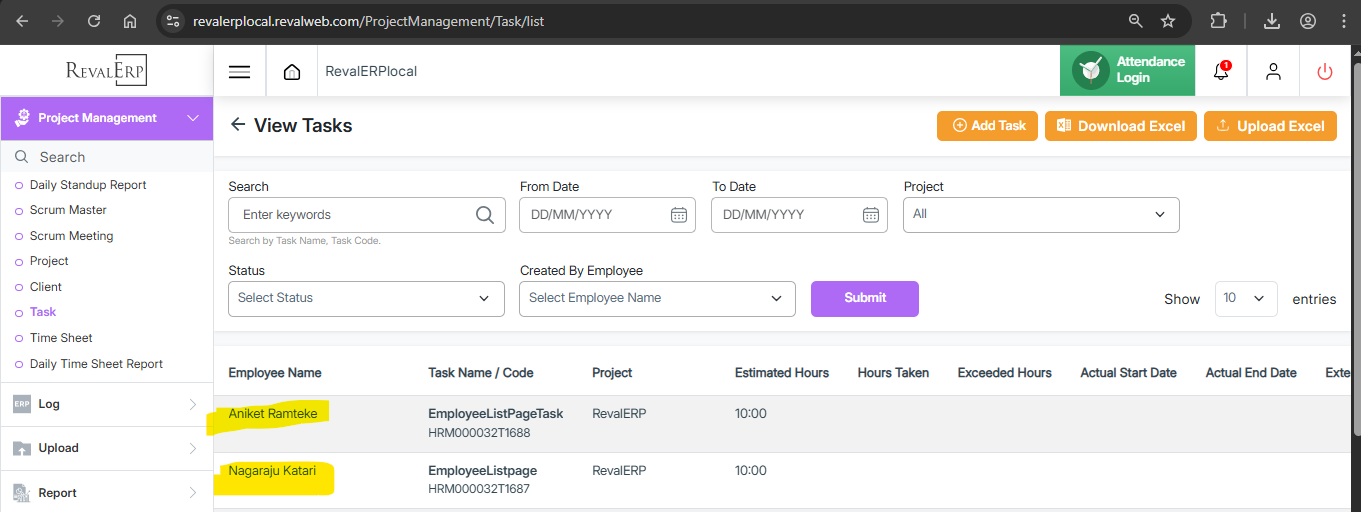Open the Project dropdown showing All
The width and height of the screenshot is (1361, 512).
[1040, 215]
